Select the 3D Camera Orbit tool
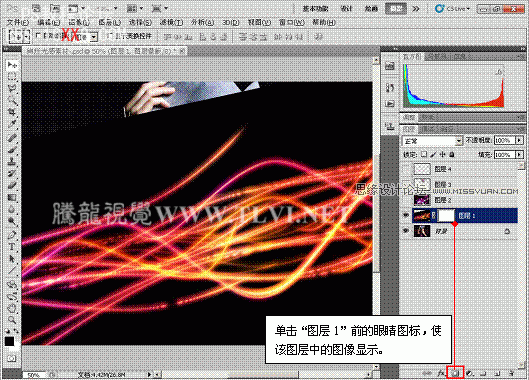Screen dimensions: 529x380 [x=12, y=296]
